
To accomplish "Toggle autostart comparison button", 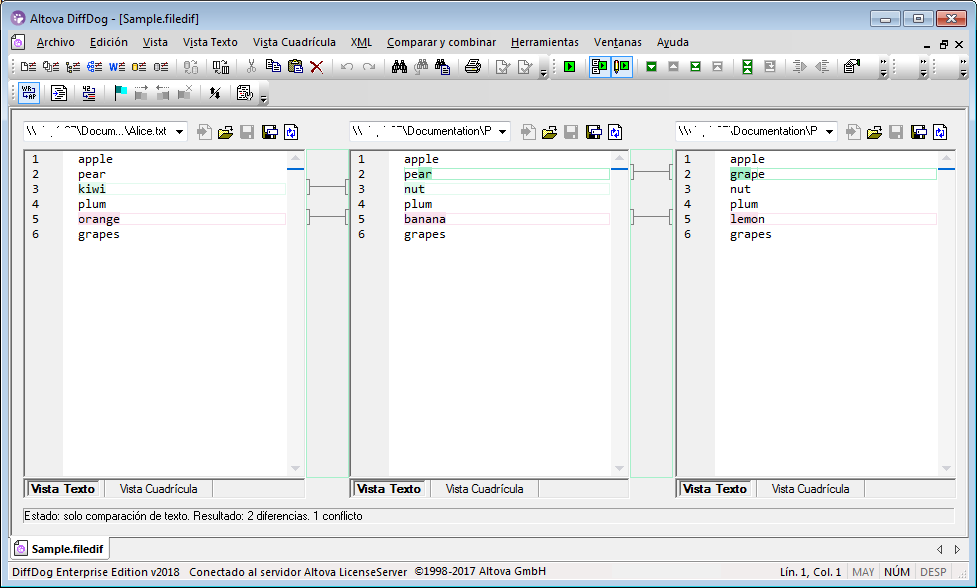I will click(599, 67).
